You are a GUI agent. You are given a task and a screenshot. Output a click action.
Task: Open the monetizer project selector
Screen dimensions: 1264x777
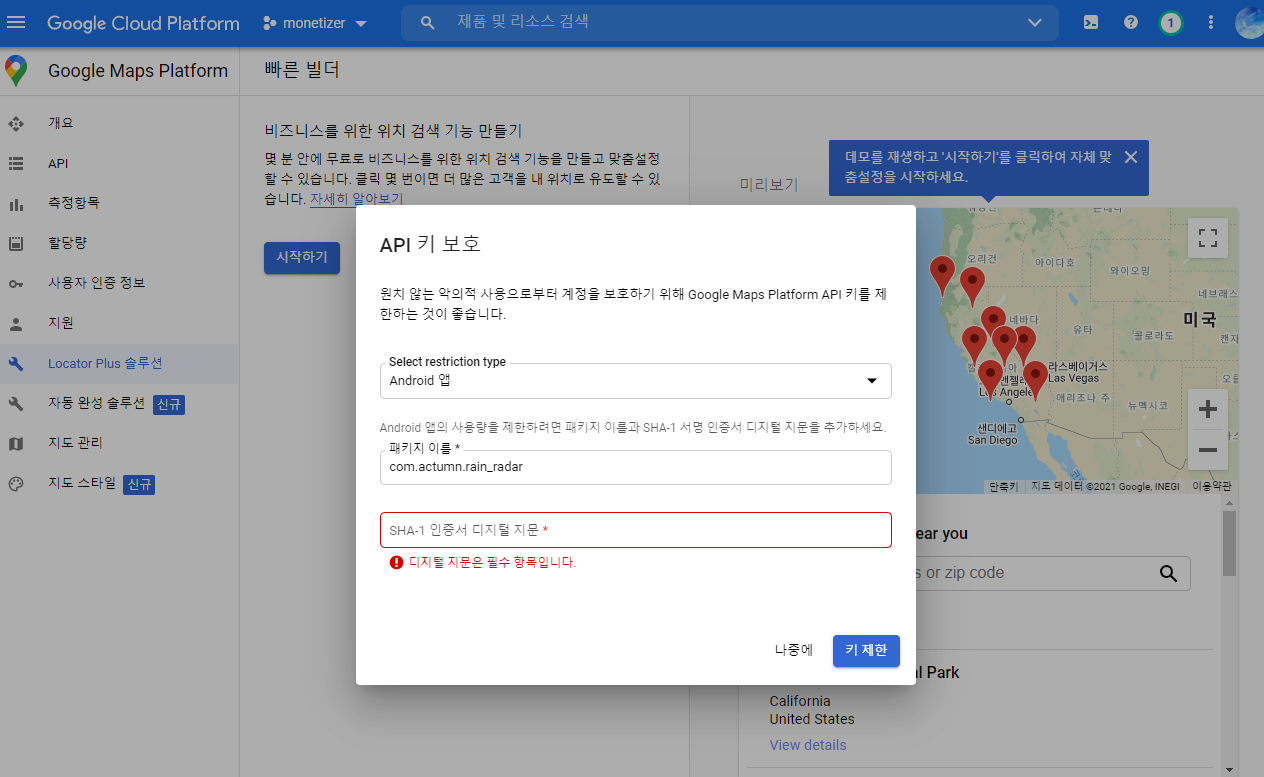(315, 23)
